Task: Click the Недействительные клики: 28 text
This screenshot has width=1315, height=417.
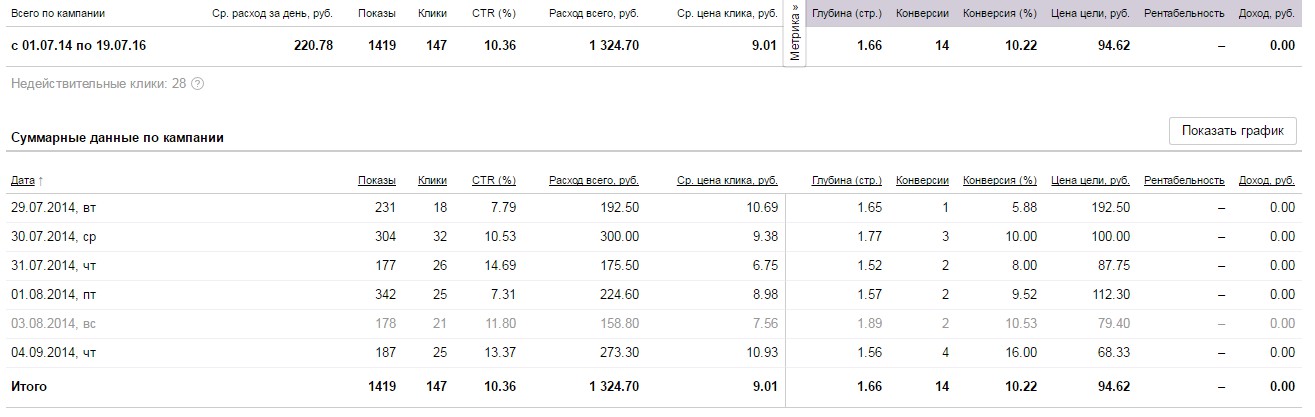Action: pos(98,84)
